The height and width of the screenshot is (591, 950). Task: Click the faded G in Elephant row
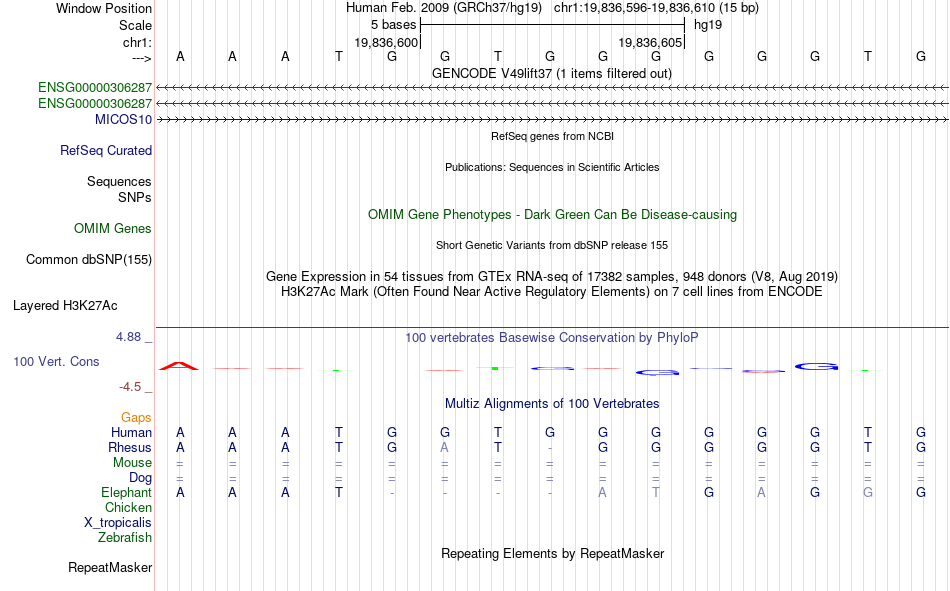[868, 492]
